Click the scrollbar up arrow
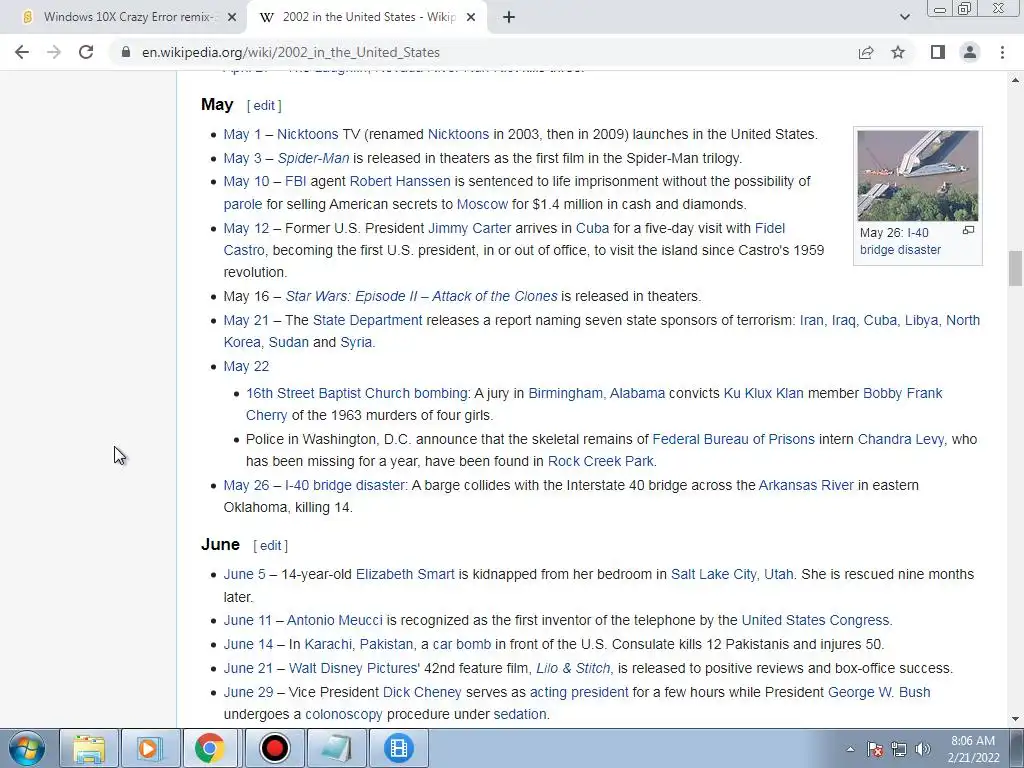The height and width of the screenshot is (768, 1024). pyautogui.click(x=1016, y=80)
